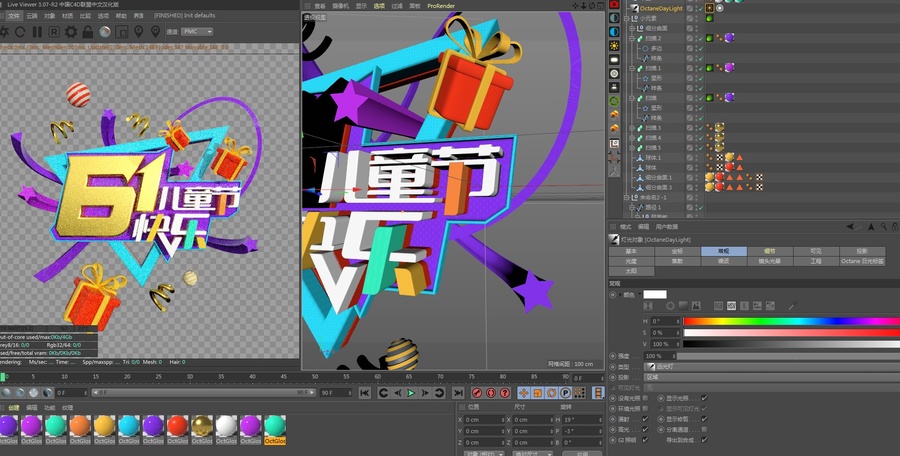
Task: Select the gold striped OctGlos material
Action: (x=202, y=430)
